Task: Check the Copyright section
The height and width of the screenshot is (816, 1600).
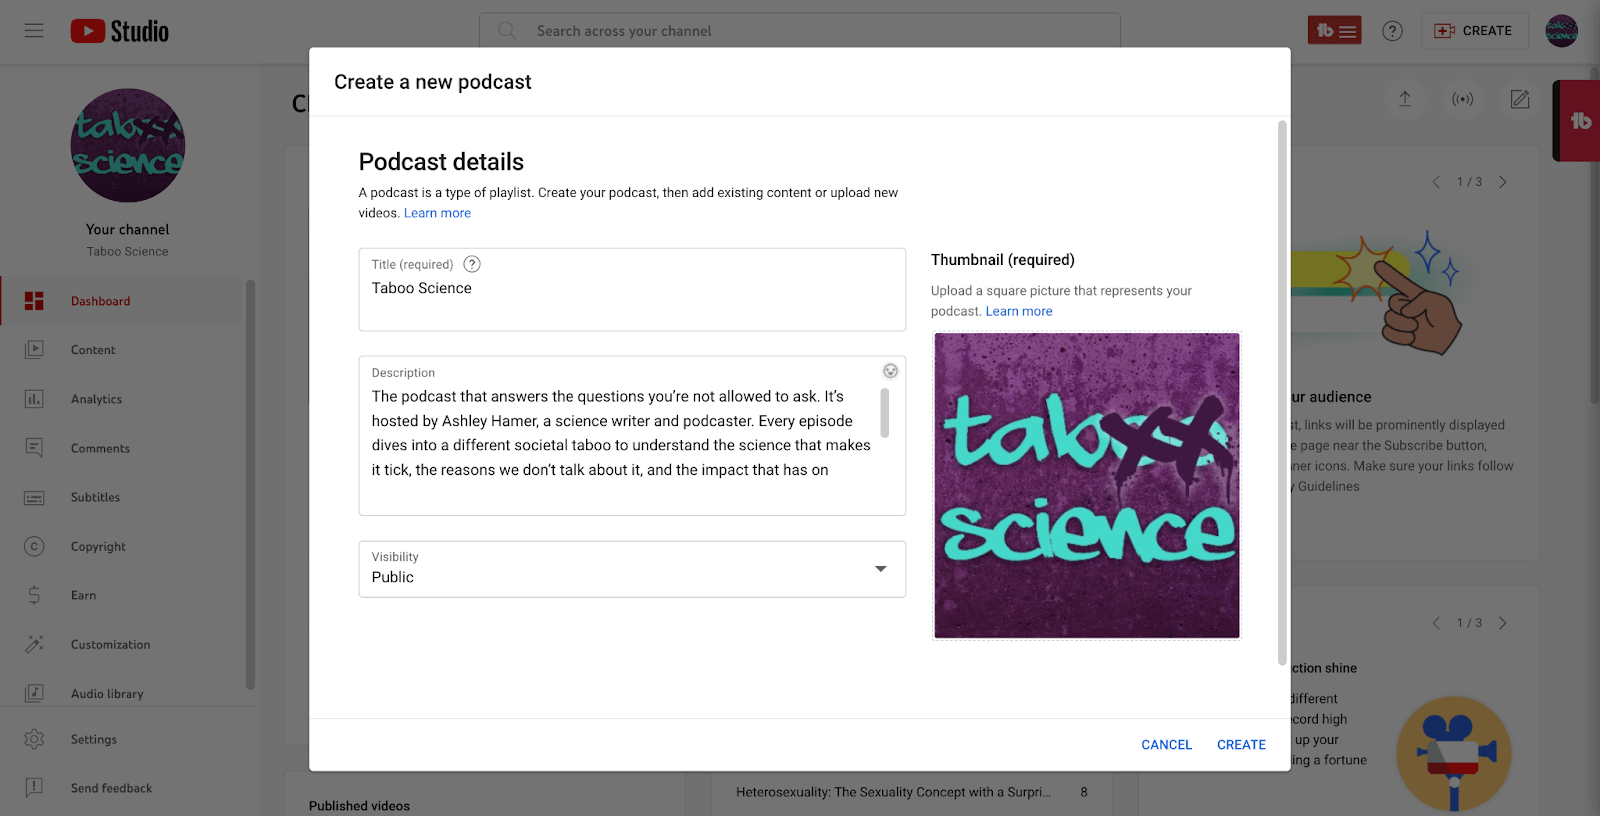Action: pos(97,546)
